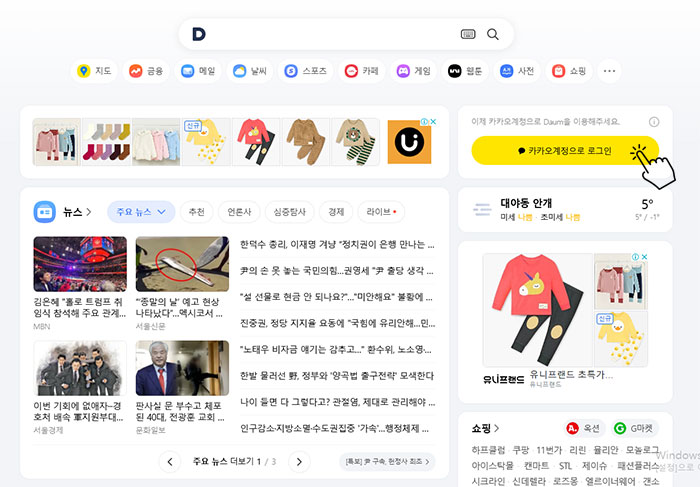700x487 pixels.
Task: Close the top banner ad with X
Action: coord(433,121)
